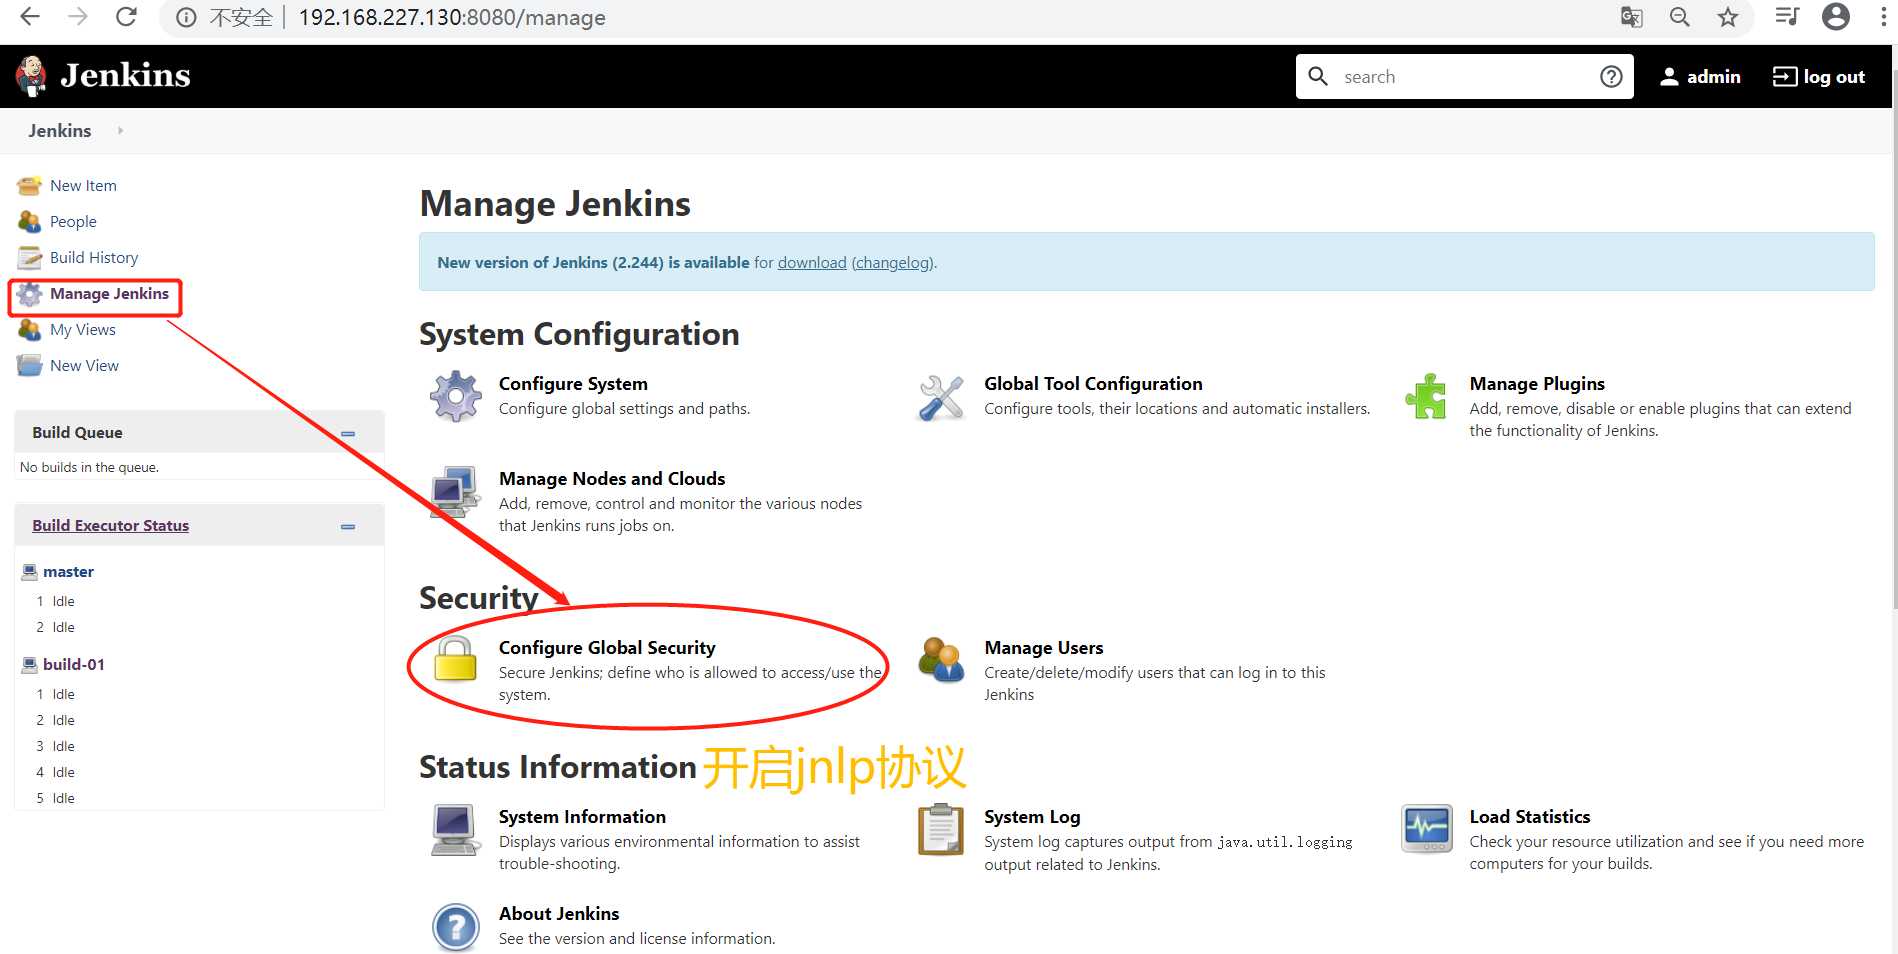Open the System Log link
1898x954 pixels.
[1032, 817]
